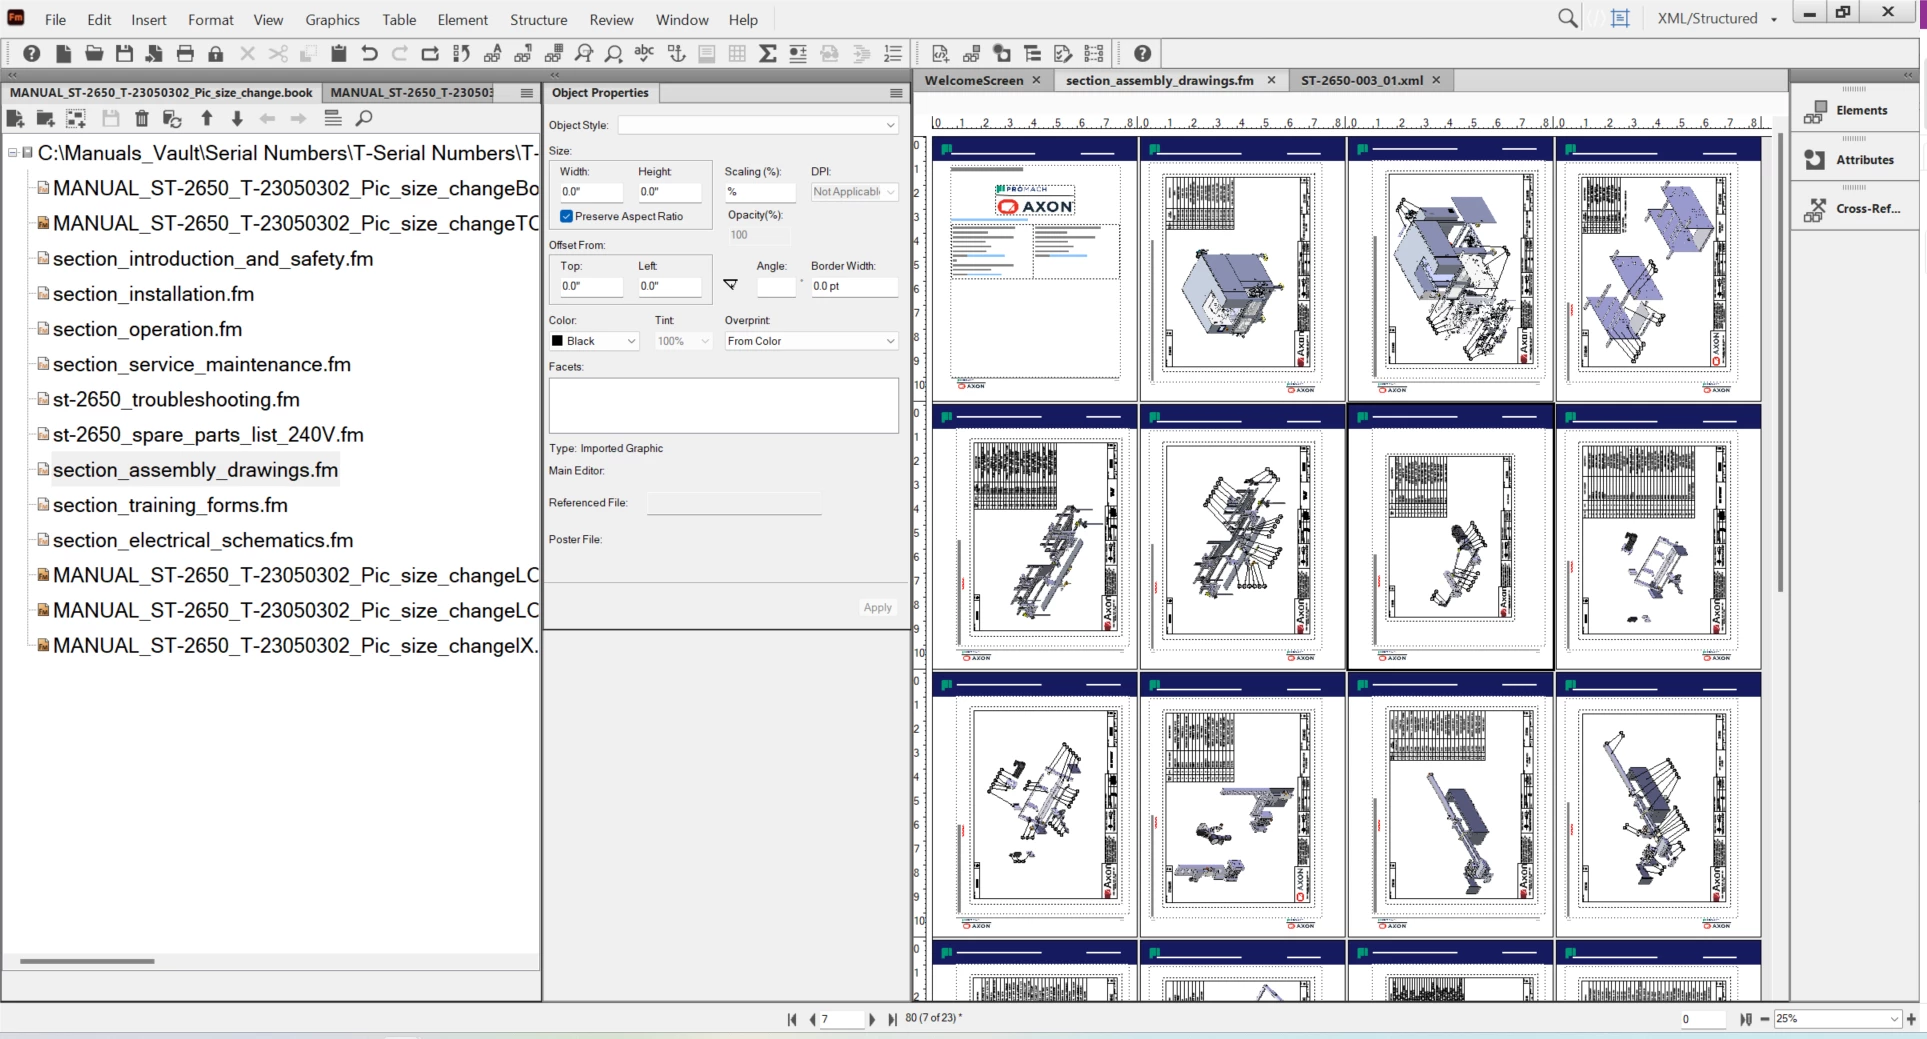Click the new XML document icon
1927x1039 pixels.
click(x=940, y=54)
